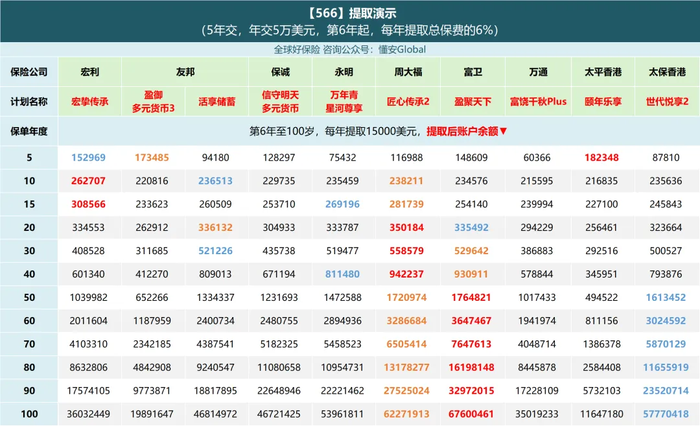Select the 万通 company header

coord(538,72)
